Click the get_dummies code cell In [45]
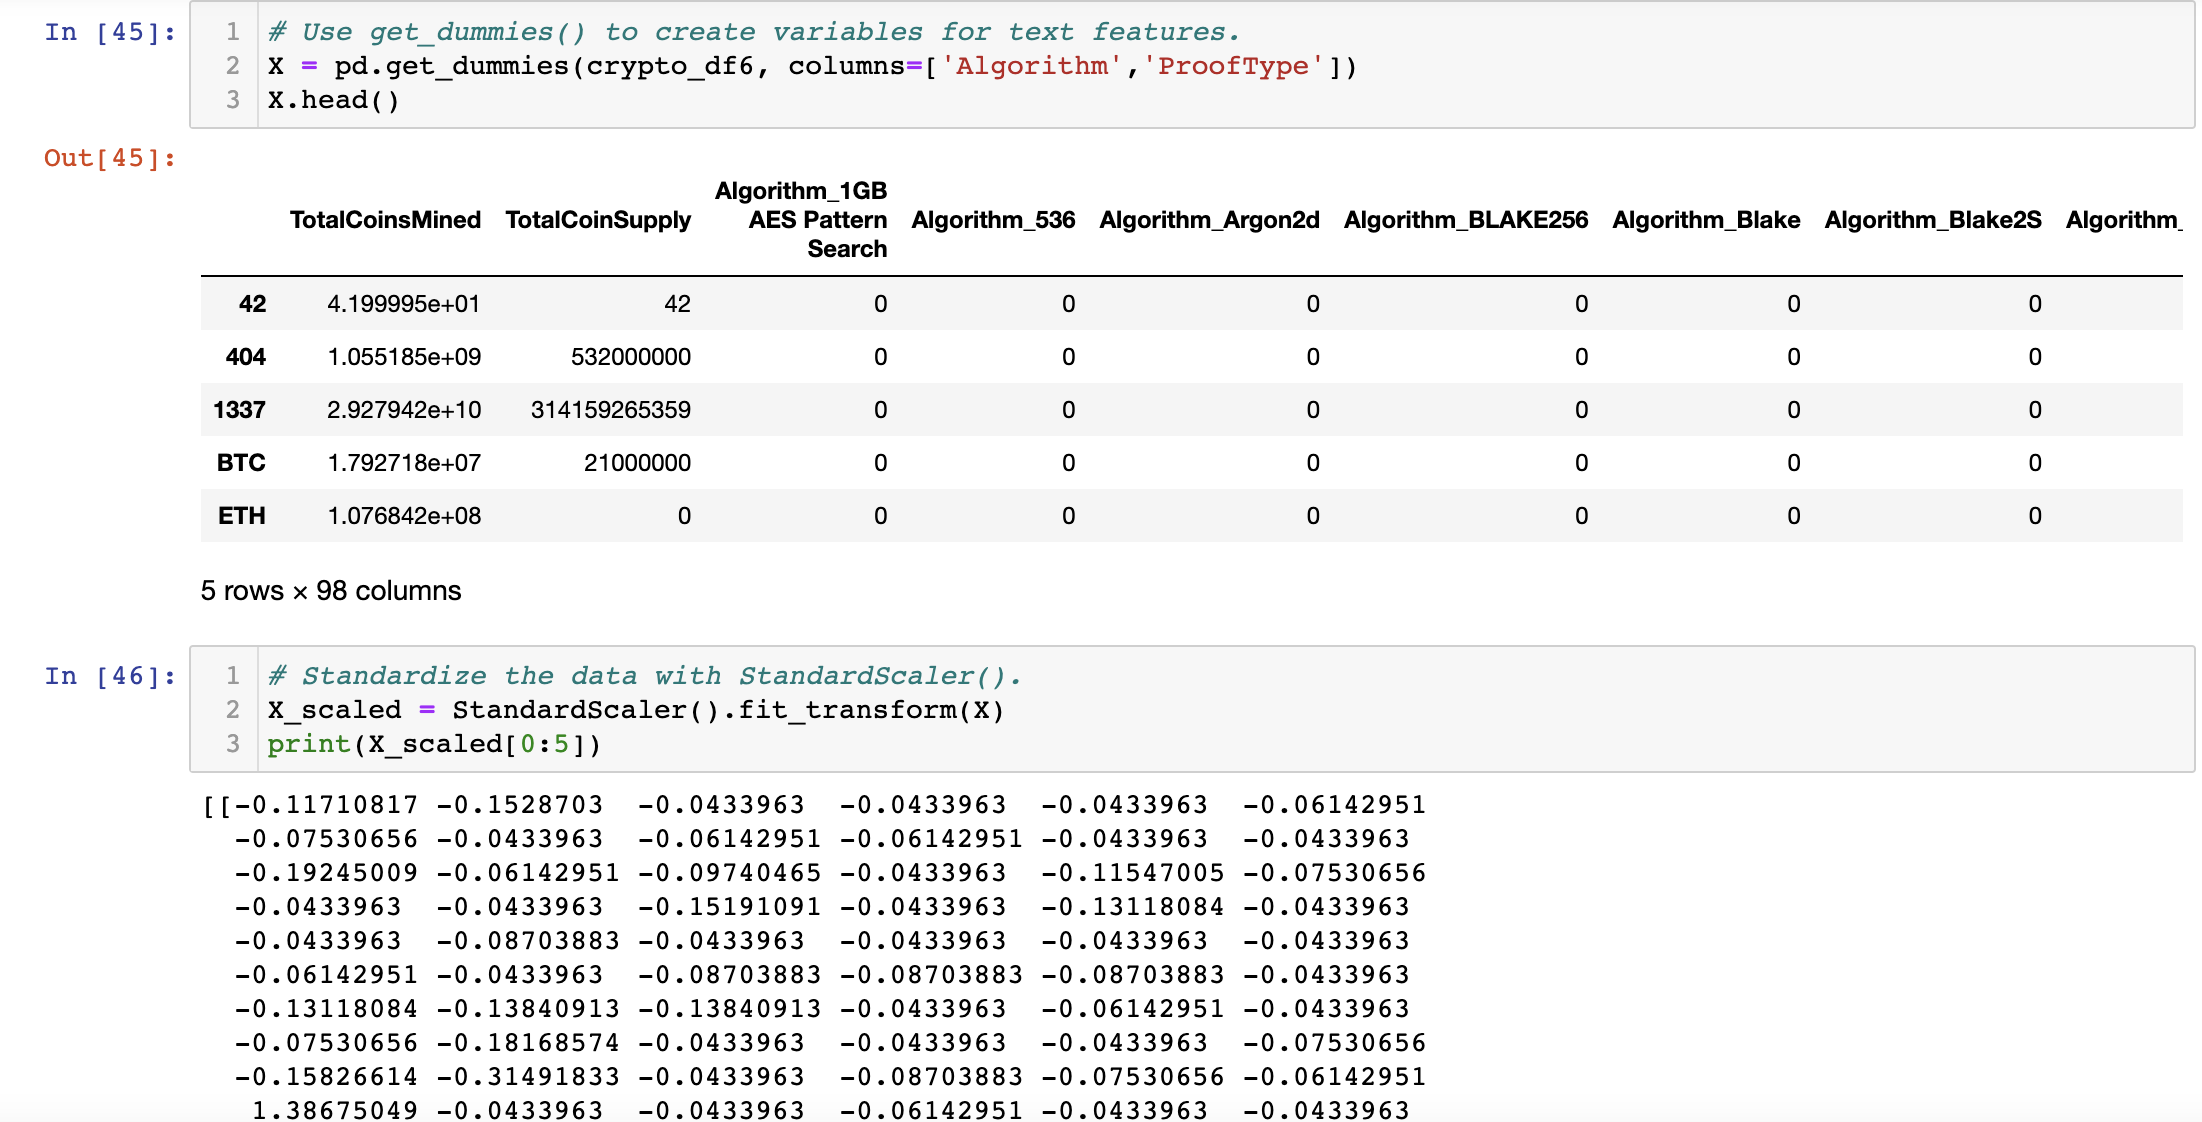The height and width of the screenshot is (1122, 2202). click(x=1192, y=65)
